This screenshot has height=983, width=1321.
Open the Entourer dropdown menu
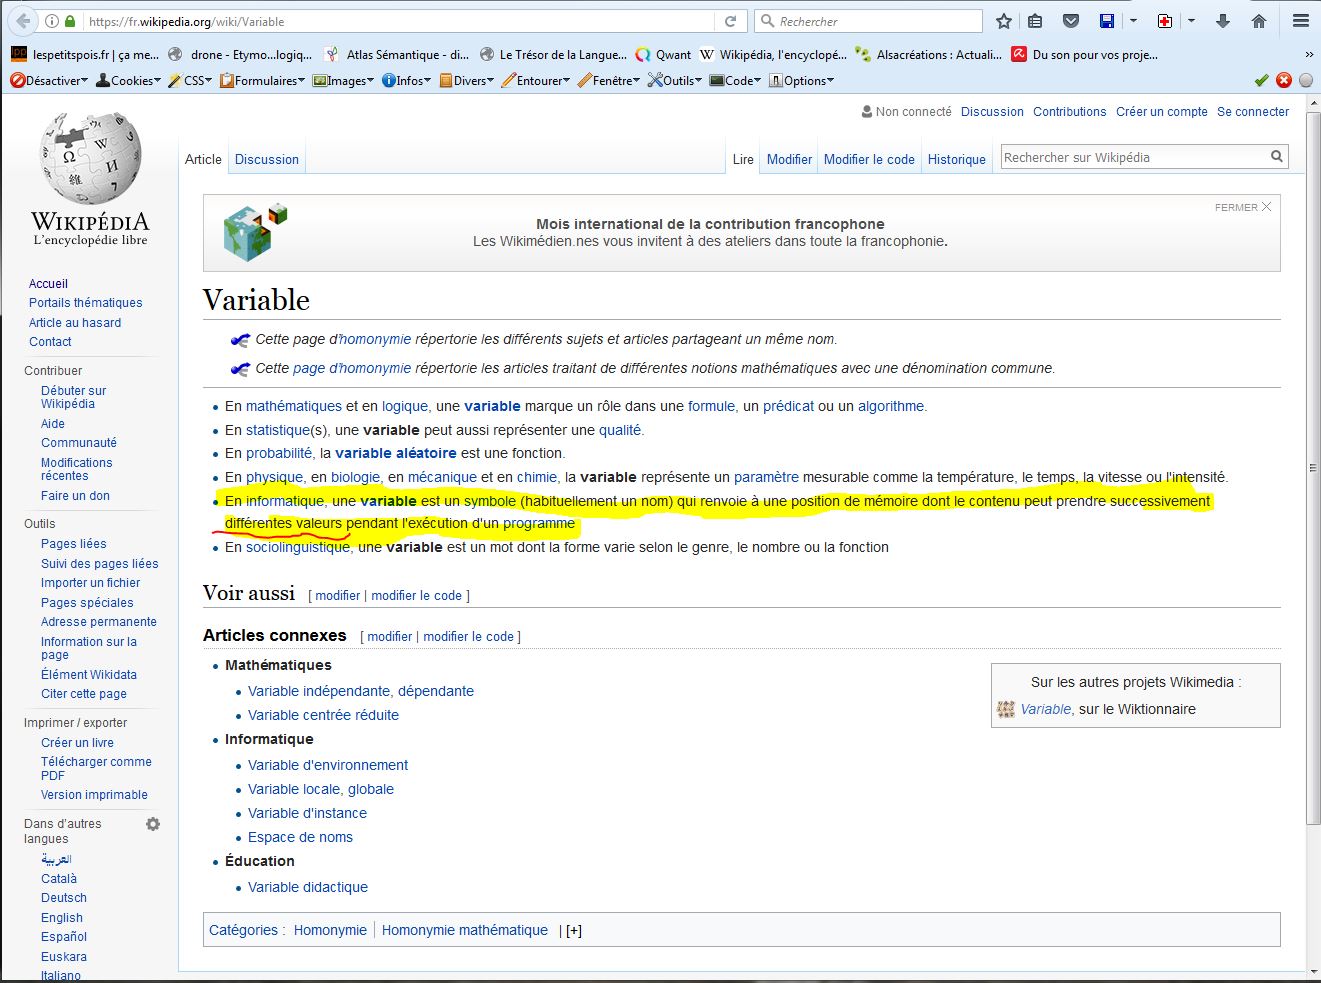(x=536, y=80)
